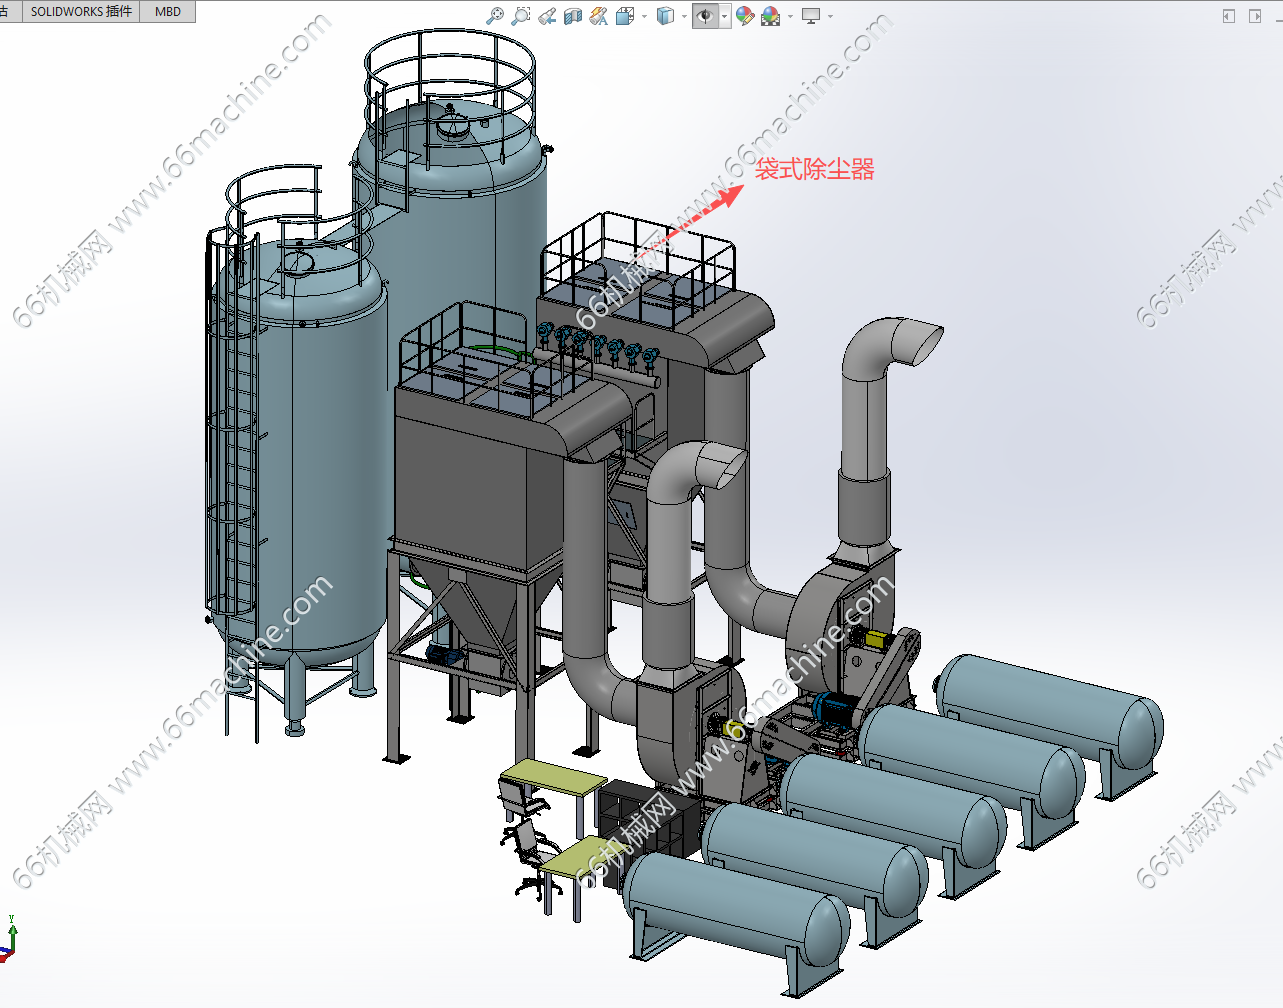Select the Zoom to Area tool
1283x1008 pixels.
coord(520,16)
